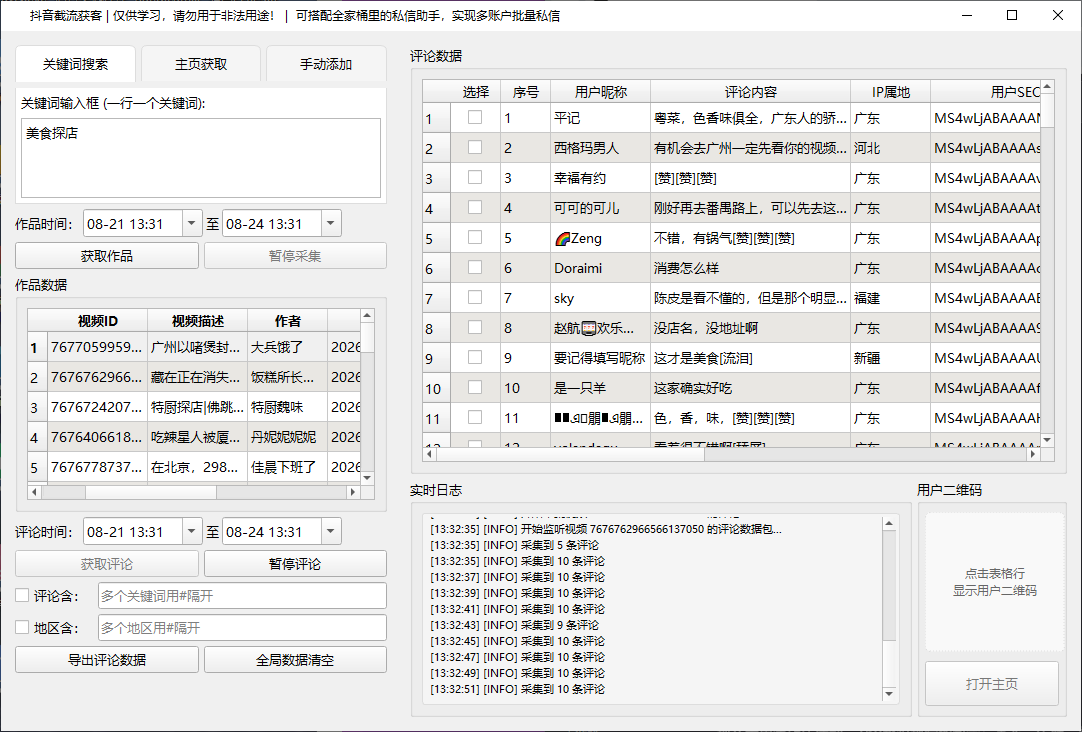Export comments with 导出评论数据

[107, 660]
